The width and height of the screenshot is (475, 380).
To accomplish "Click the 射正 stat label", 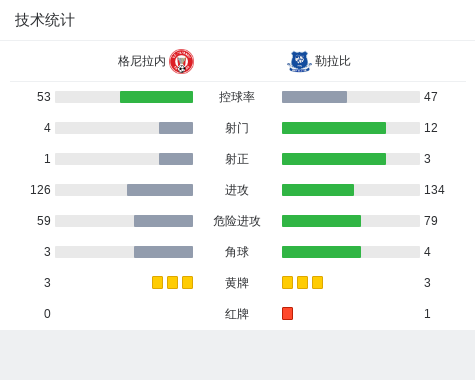I will click(237, 159).
